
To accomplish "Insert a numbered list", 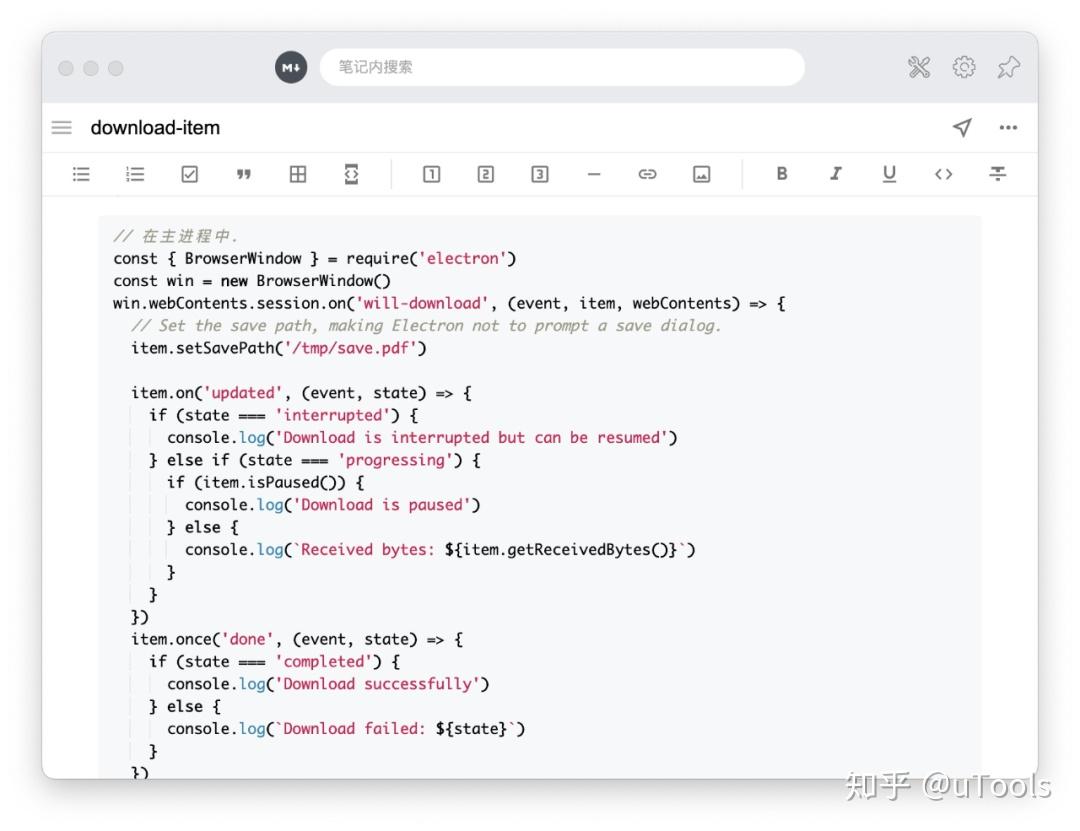I will pyautogui.click(x=135, y=173).
